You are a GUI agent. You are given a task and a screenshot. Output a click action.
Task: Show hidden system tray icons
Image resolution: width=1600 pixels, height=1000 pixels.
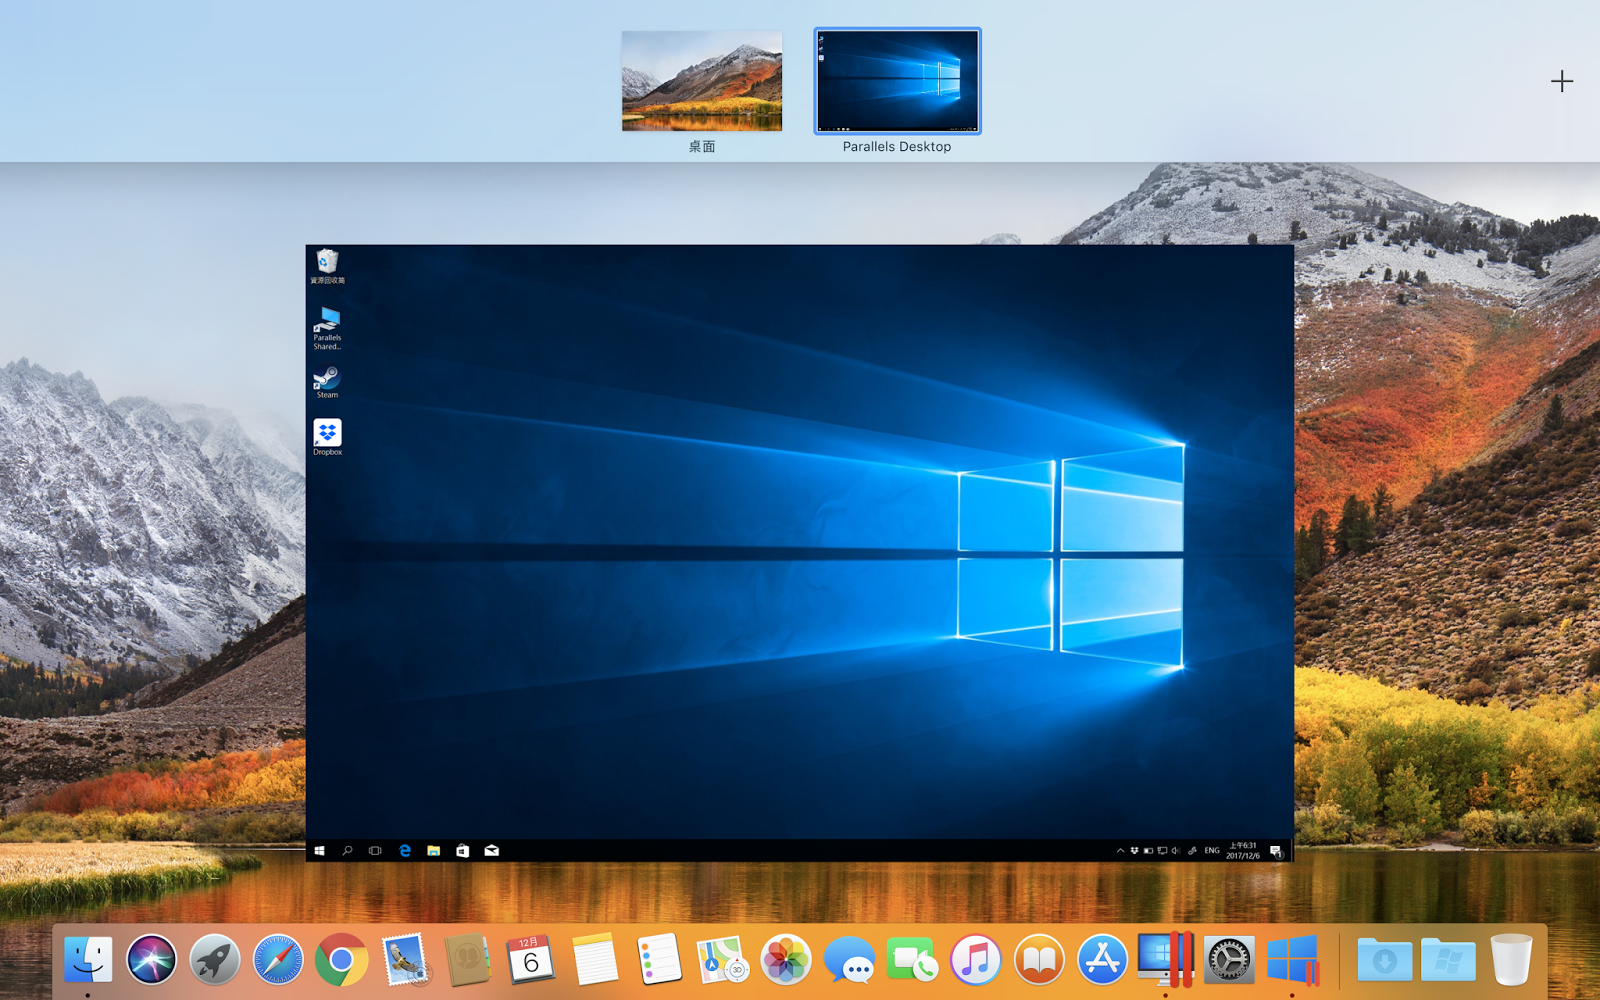pyautogui.click(x=1120, y=851)
